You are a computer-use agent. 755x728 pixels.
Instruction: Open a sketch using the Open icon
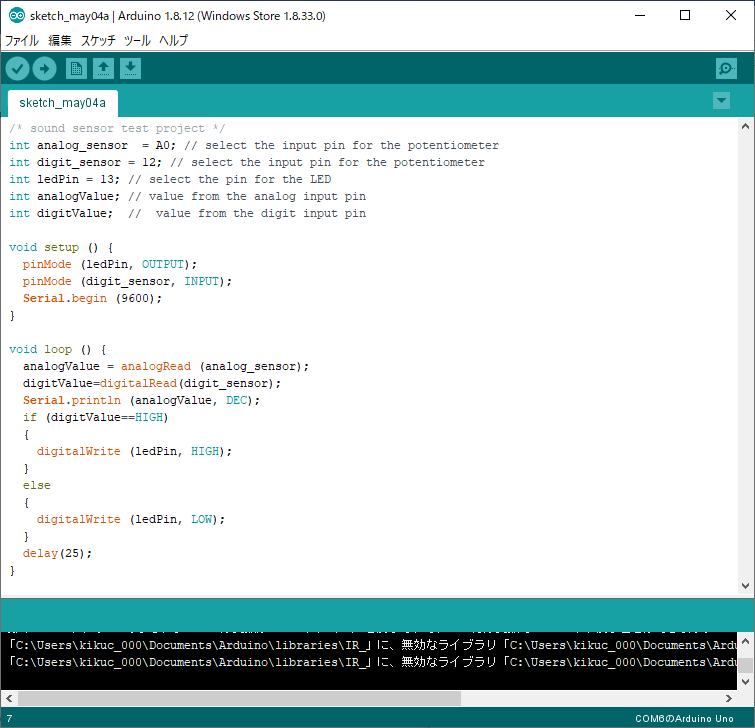click(x=103, y=68)
